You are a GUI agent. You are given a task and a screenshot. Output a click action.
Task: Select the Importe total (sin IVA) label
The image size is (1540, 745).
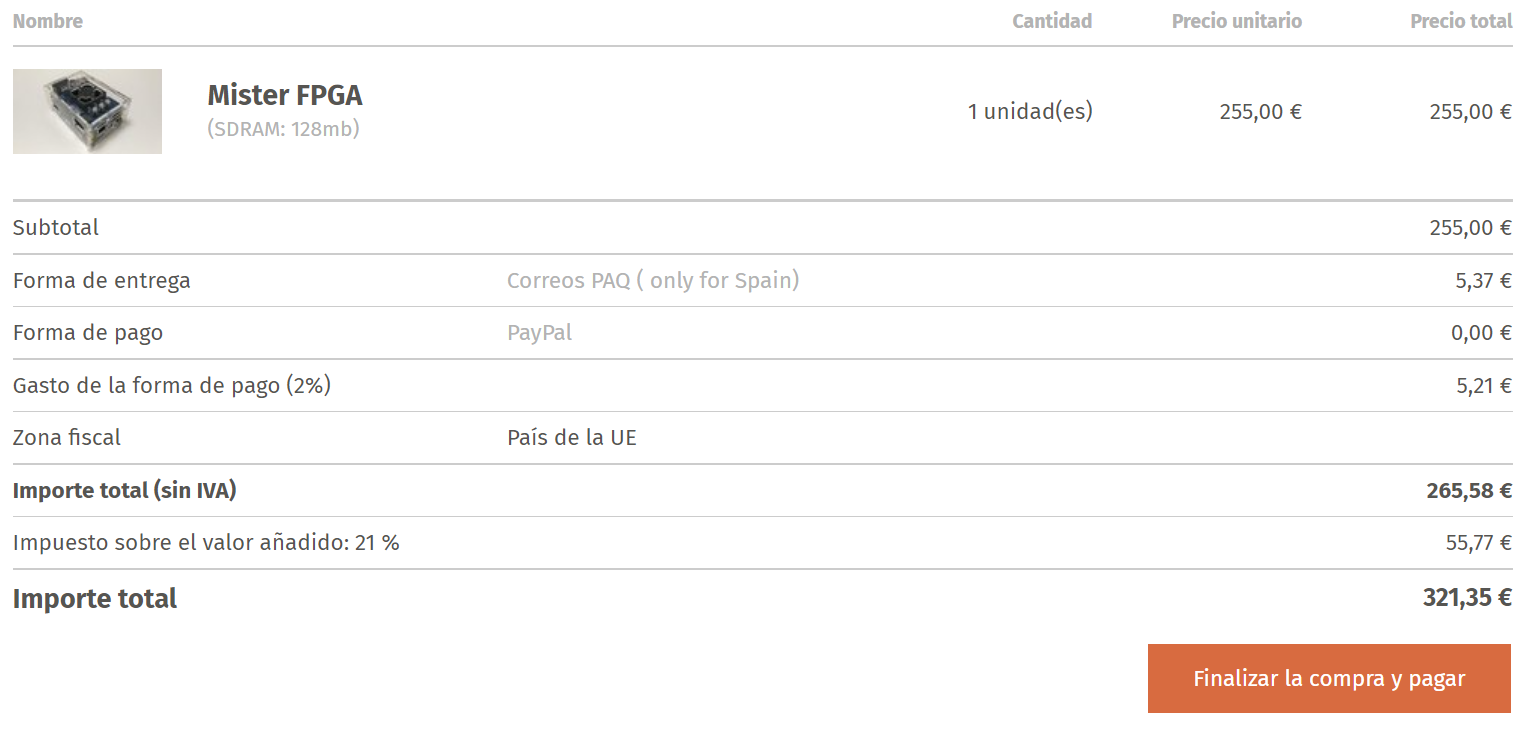click(x=124, y=490)
